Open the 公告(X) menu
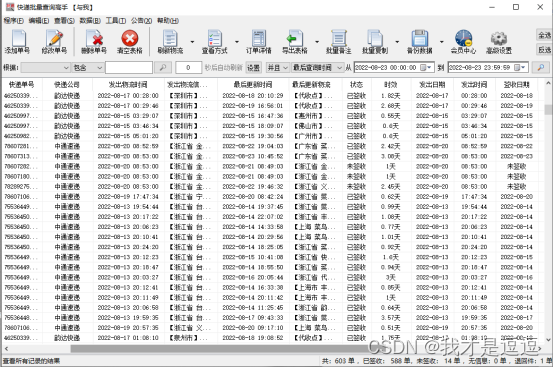Screen dimensions: 554x367 tap(141, 21)
